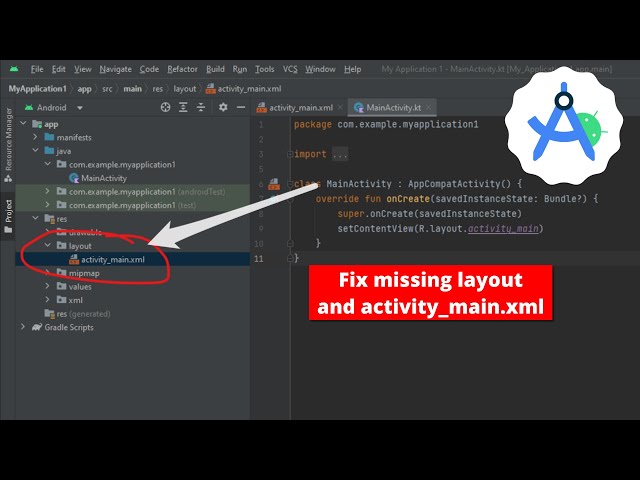Viewport: 640px width, 480px height.
Task: Collapse the com.example.myapplication1 main package
Action: tap(48, 164)
